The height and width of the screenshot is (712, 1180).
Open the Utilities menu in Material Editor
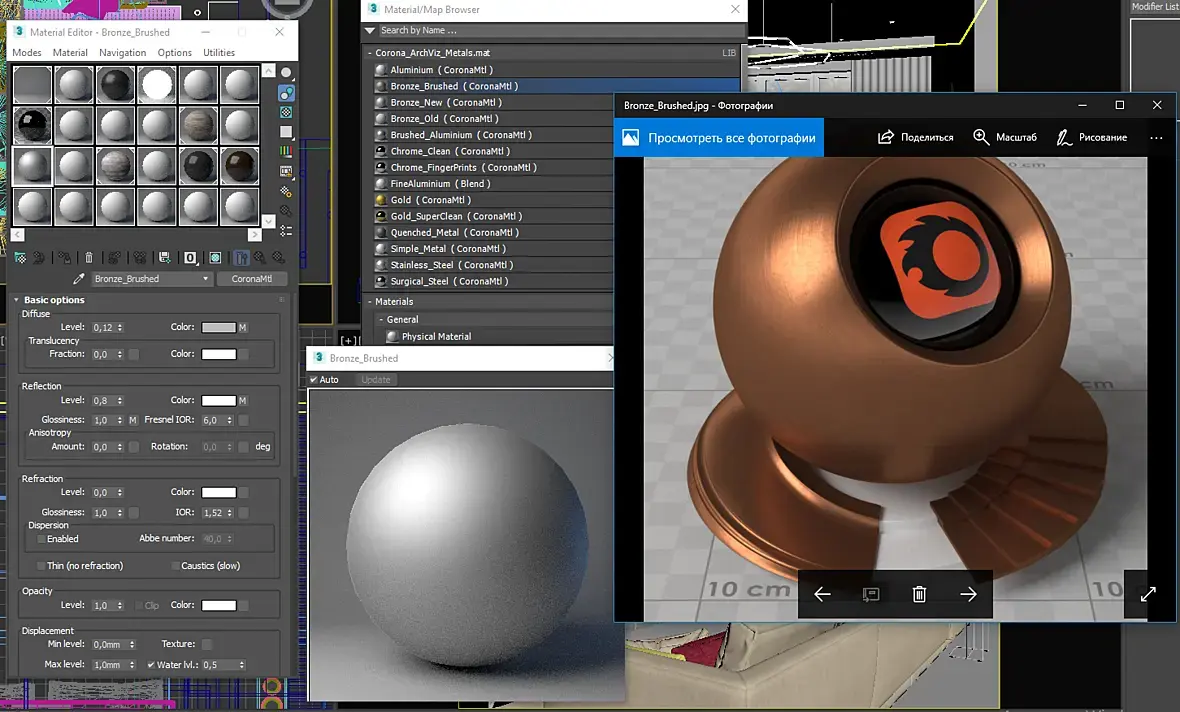[x=219, y=53]
